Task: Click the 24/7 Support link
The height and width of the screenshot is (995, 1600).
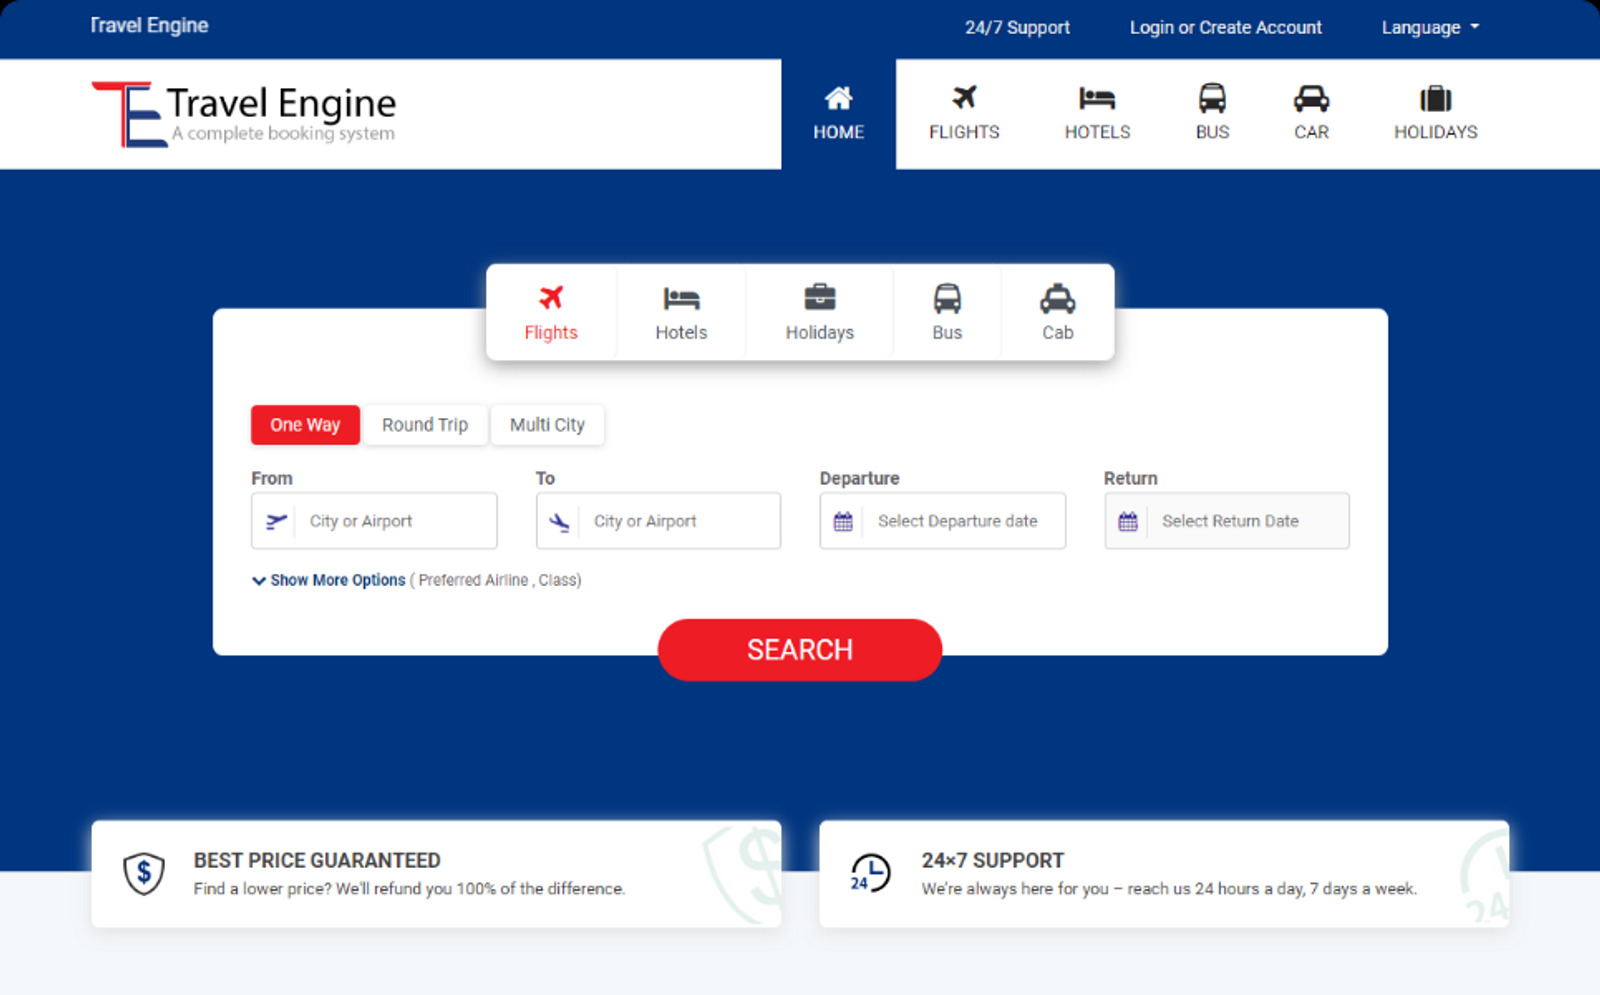Action: [1017, 27]
